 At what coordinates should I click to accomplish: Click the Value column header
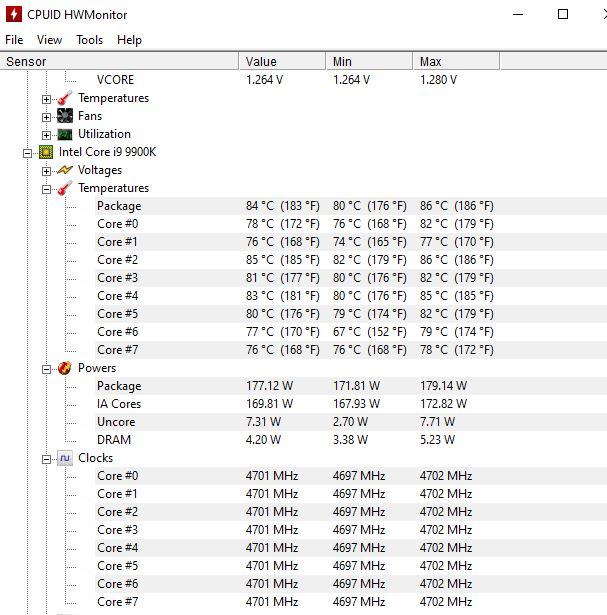282,62
